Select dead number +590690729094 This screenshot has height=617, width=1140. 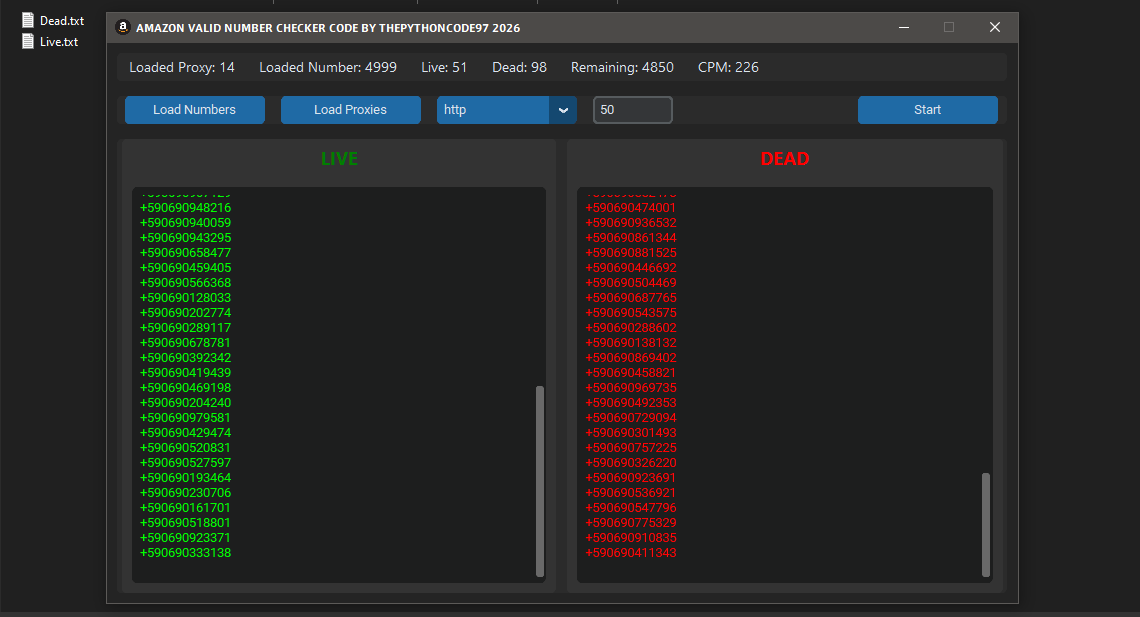click(631, 418)
